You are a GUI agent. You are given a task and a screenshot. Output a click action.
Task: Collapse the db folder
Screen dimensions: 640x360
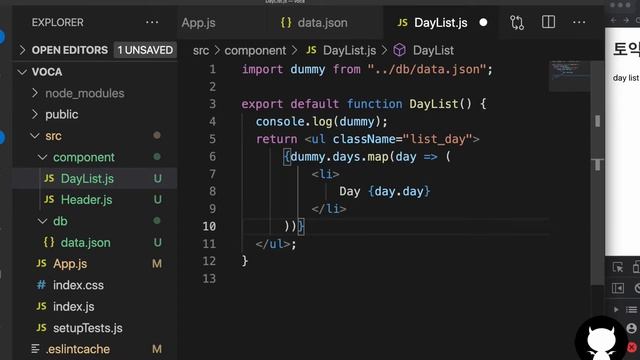(x=42, y=221)
